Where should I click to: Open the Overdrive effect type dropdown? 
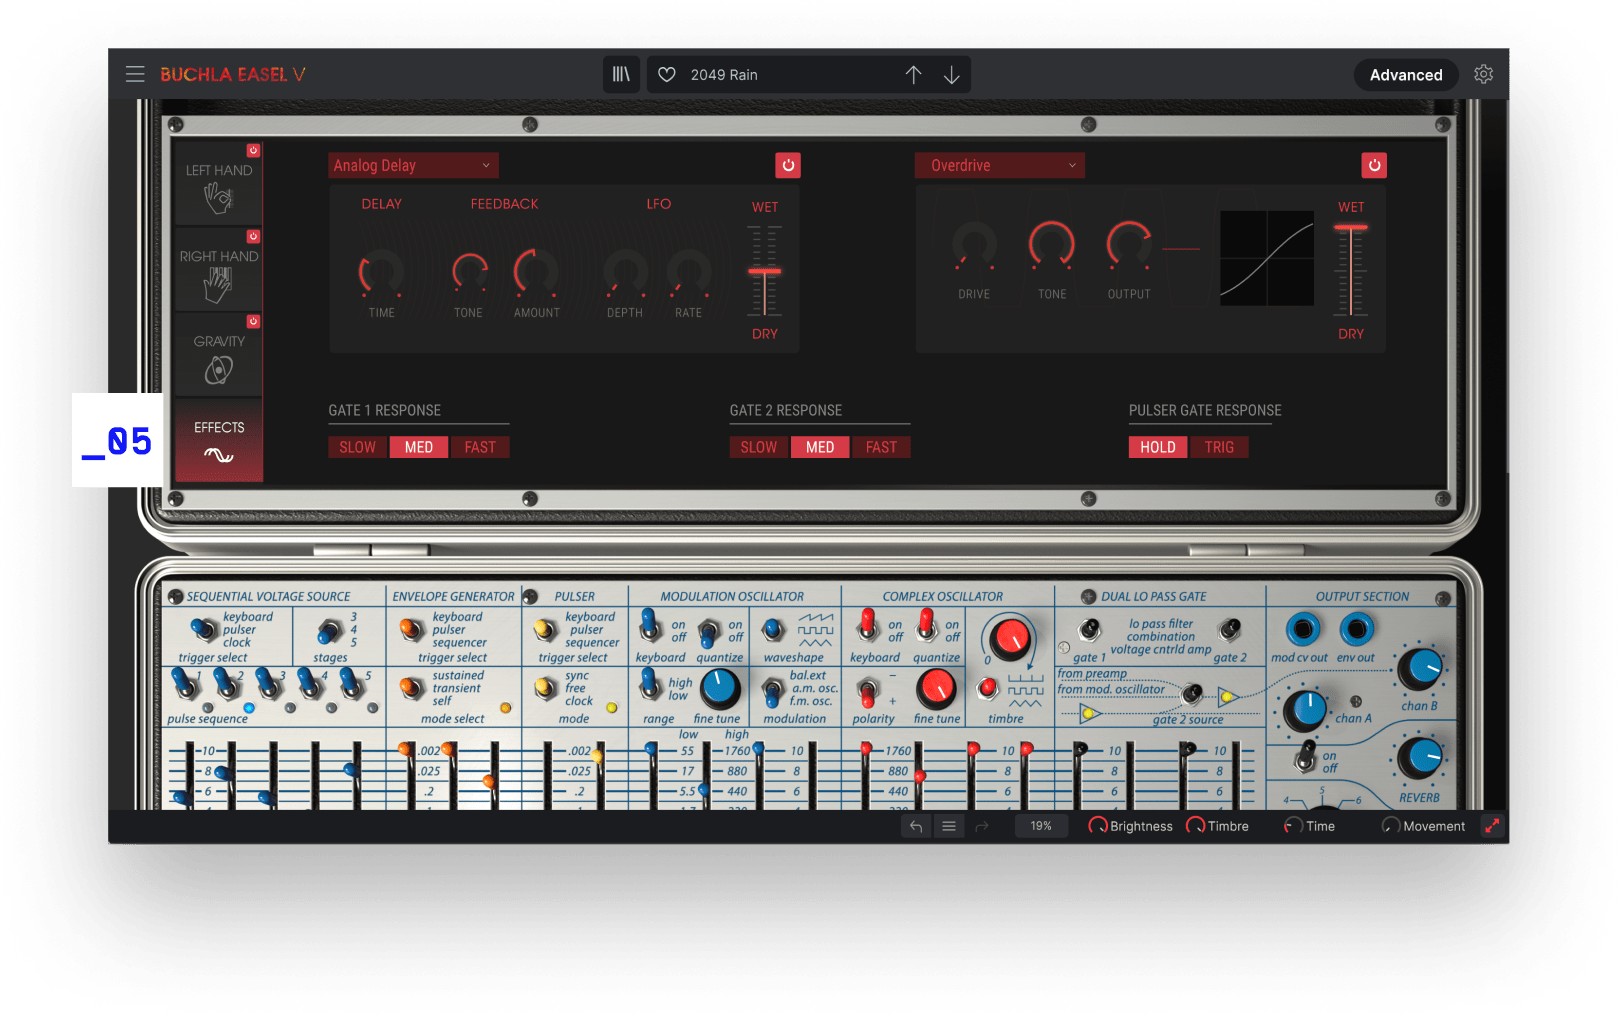click(999, 166)
